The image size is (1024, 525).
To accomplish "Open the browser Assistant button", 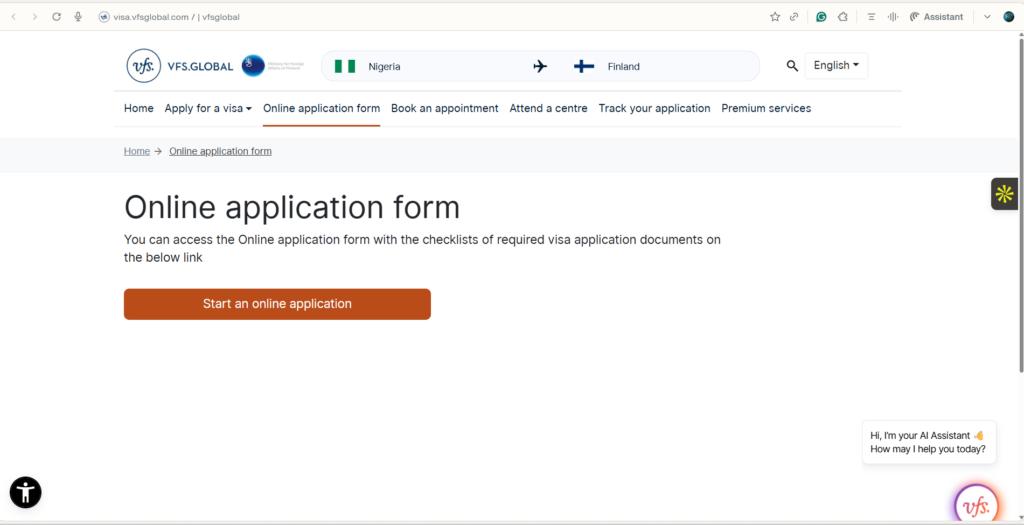I will click(936, 17).
